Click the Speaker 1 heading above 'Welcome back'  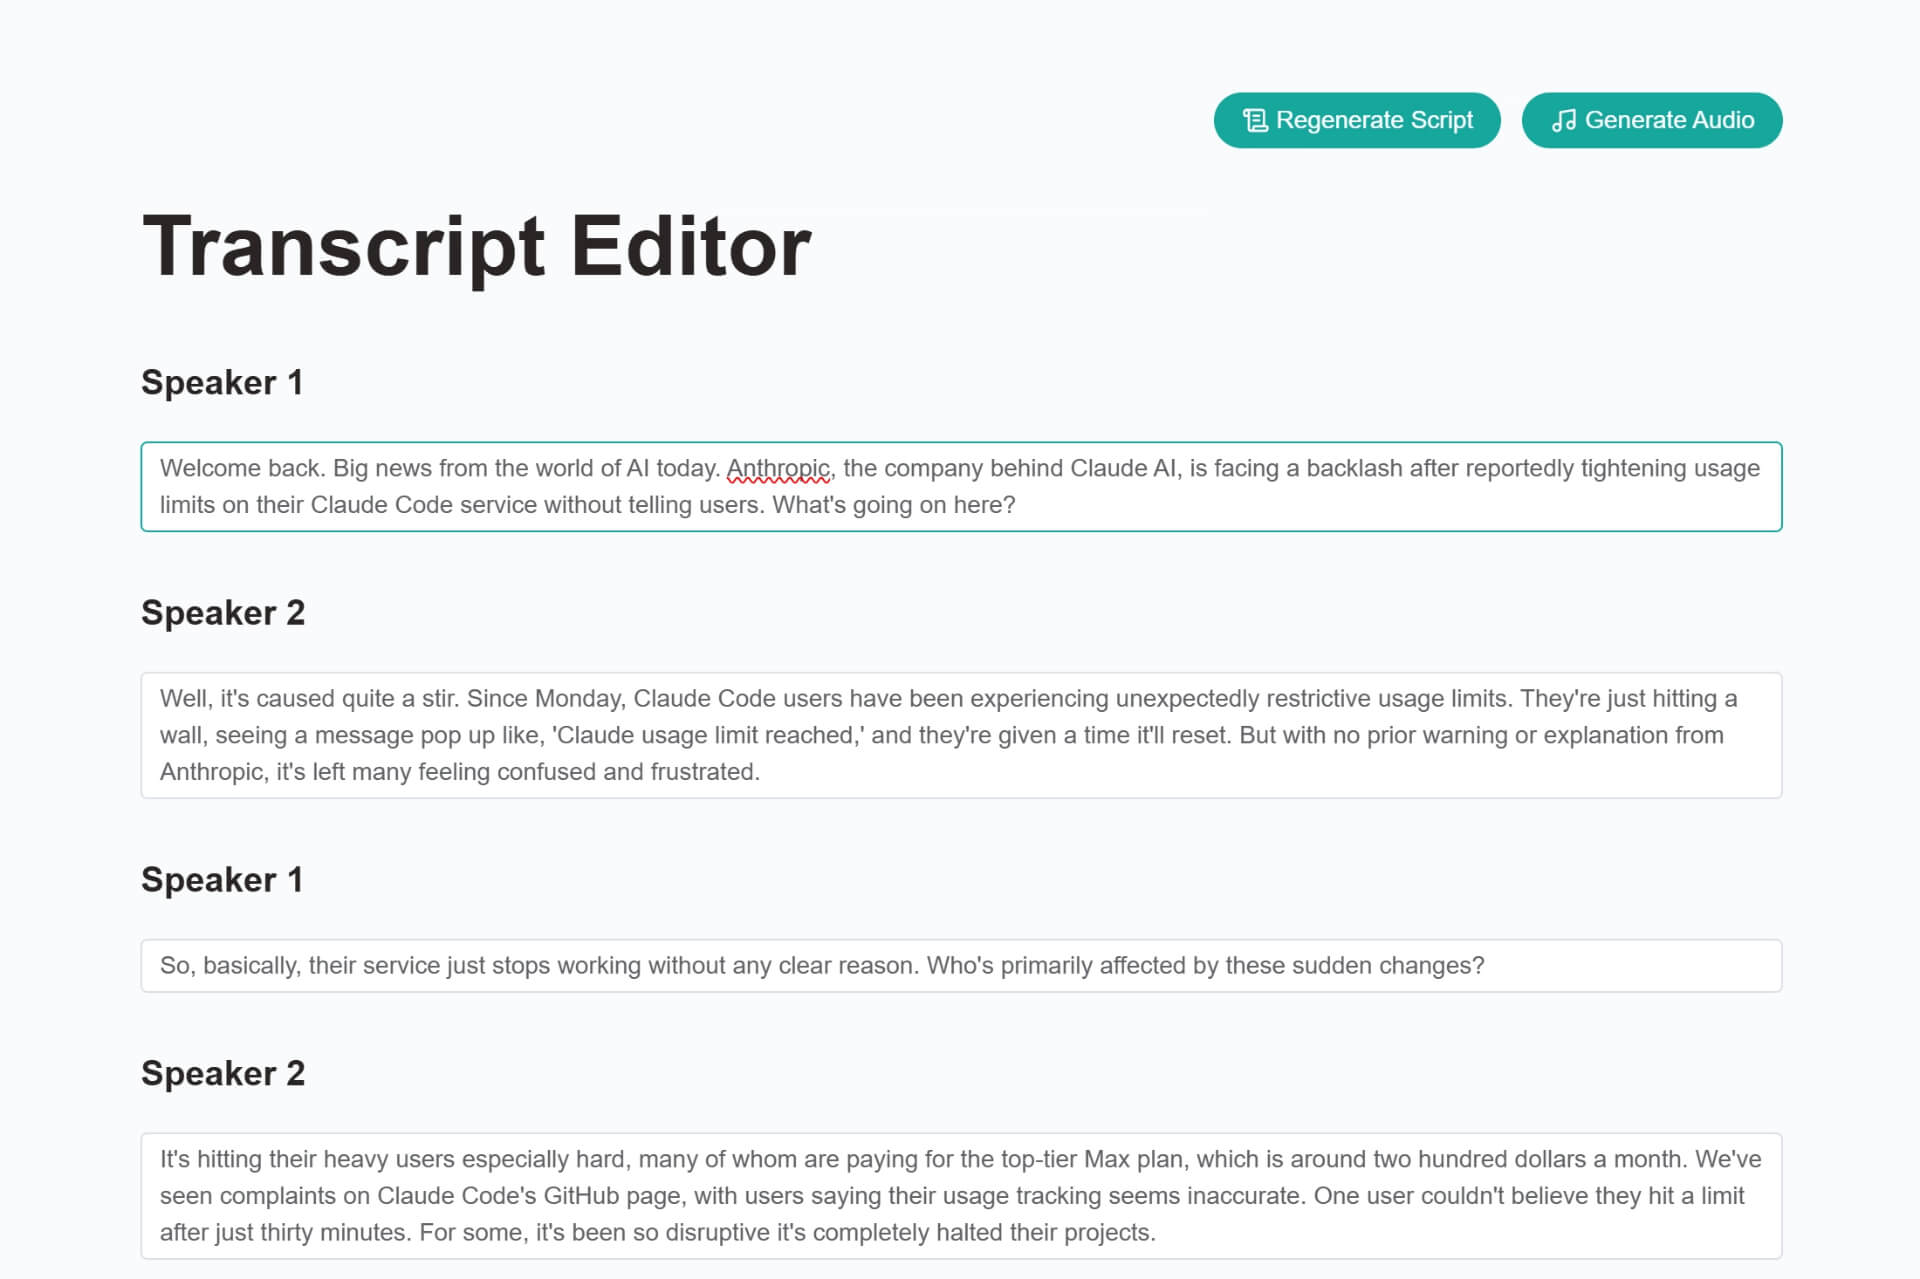pyautogui.click(x=222, y=382)
